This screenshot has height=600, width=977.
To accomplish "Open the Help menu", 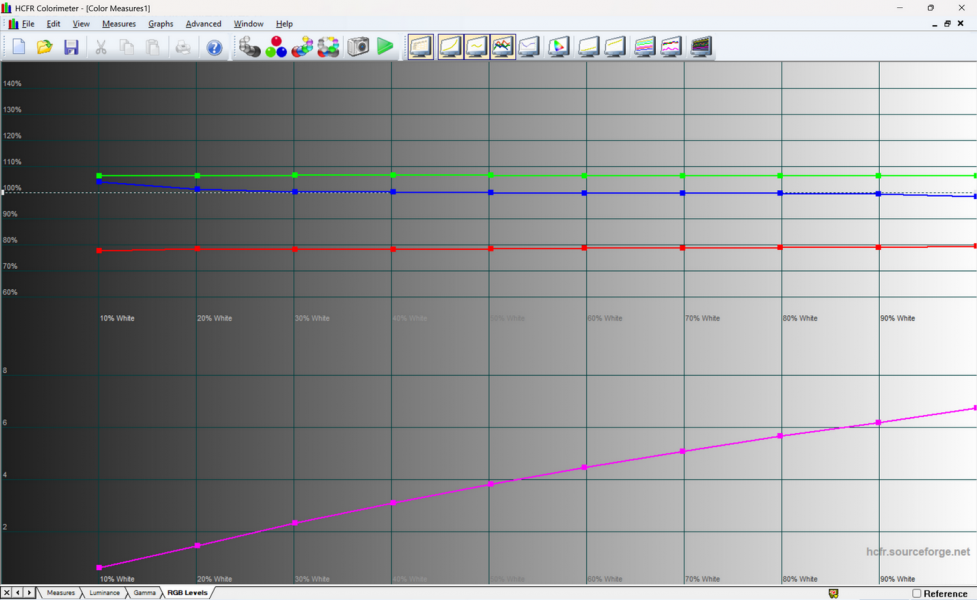I will coord(284,24).
